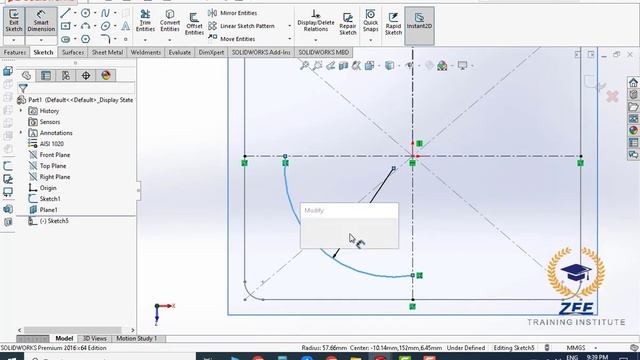Open the DisplayManager color ball tab
Viewport: 640px width, 360px height.
click(x=106, y=75)
